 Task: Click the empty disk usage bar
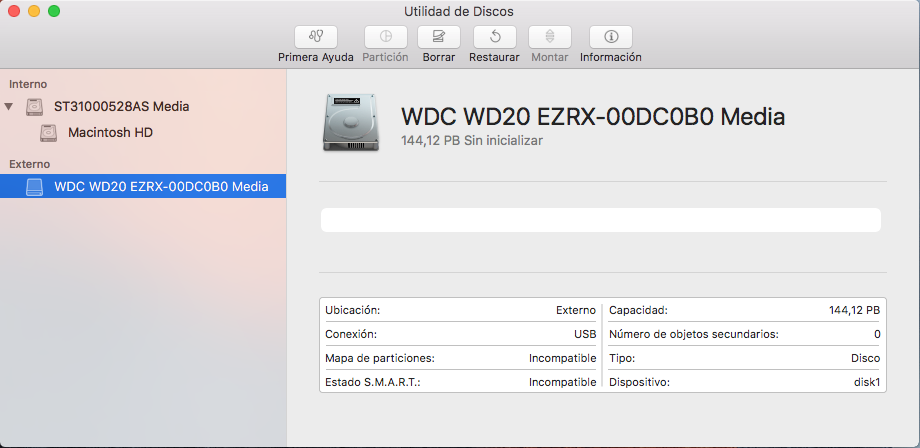point(601,220)
